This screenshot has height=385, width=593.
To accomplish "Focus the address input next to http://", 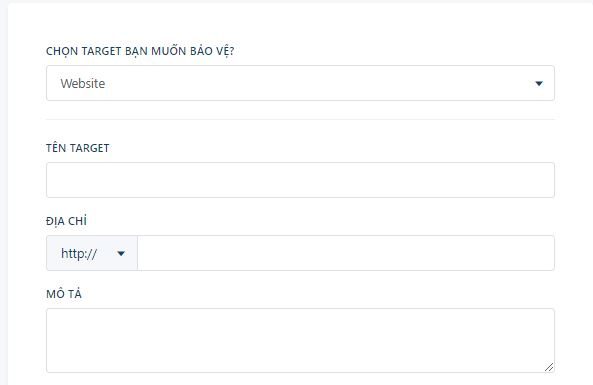I will pos(346,253).
